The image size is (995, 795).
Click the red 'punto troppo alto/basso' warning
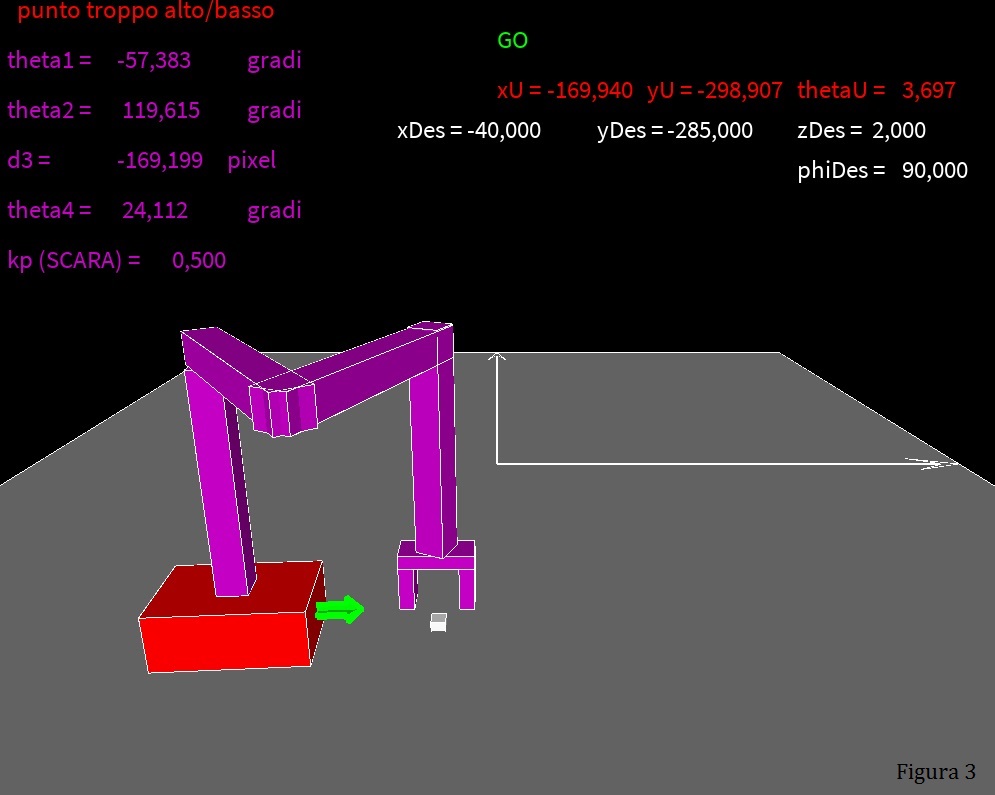(x=145, y=12)
